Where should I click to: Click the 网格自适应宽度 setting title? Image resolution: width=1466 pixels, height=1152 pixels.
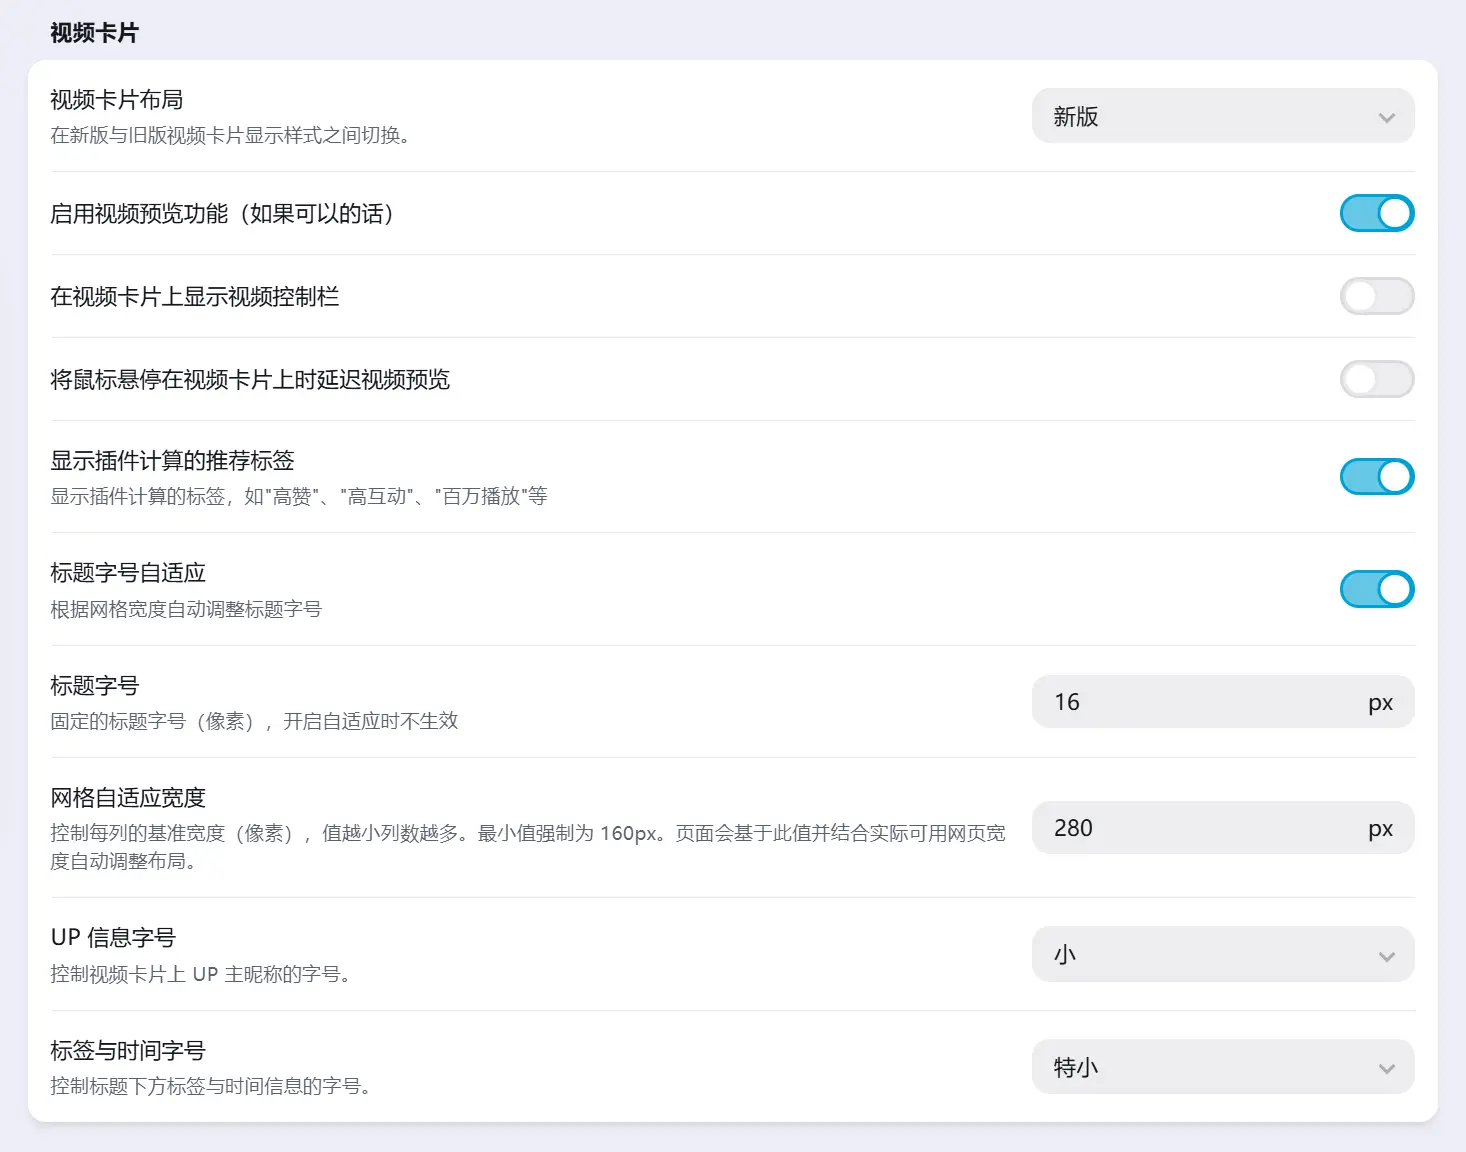click(x=128, y=798)
